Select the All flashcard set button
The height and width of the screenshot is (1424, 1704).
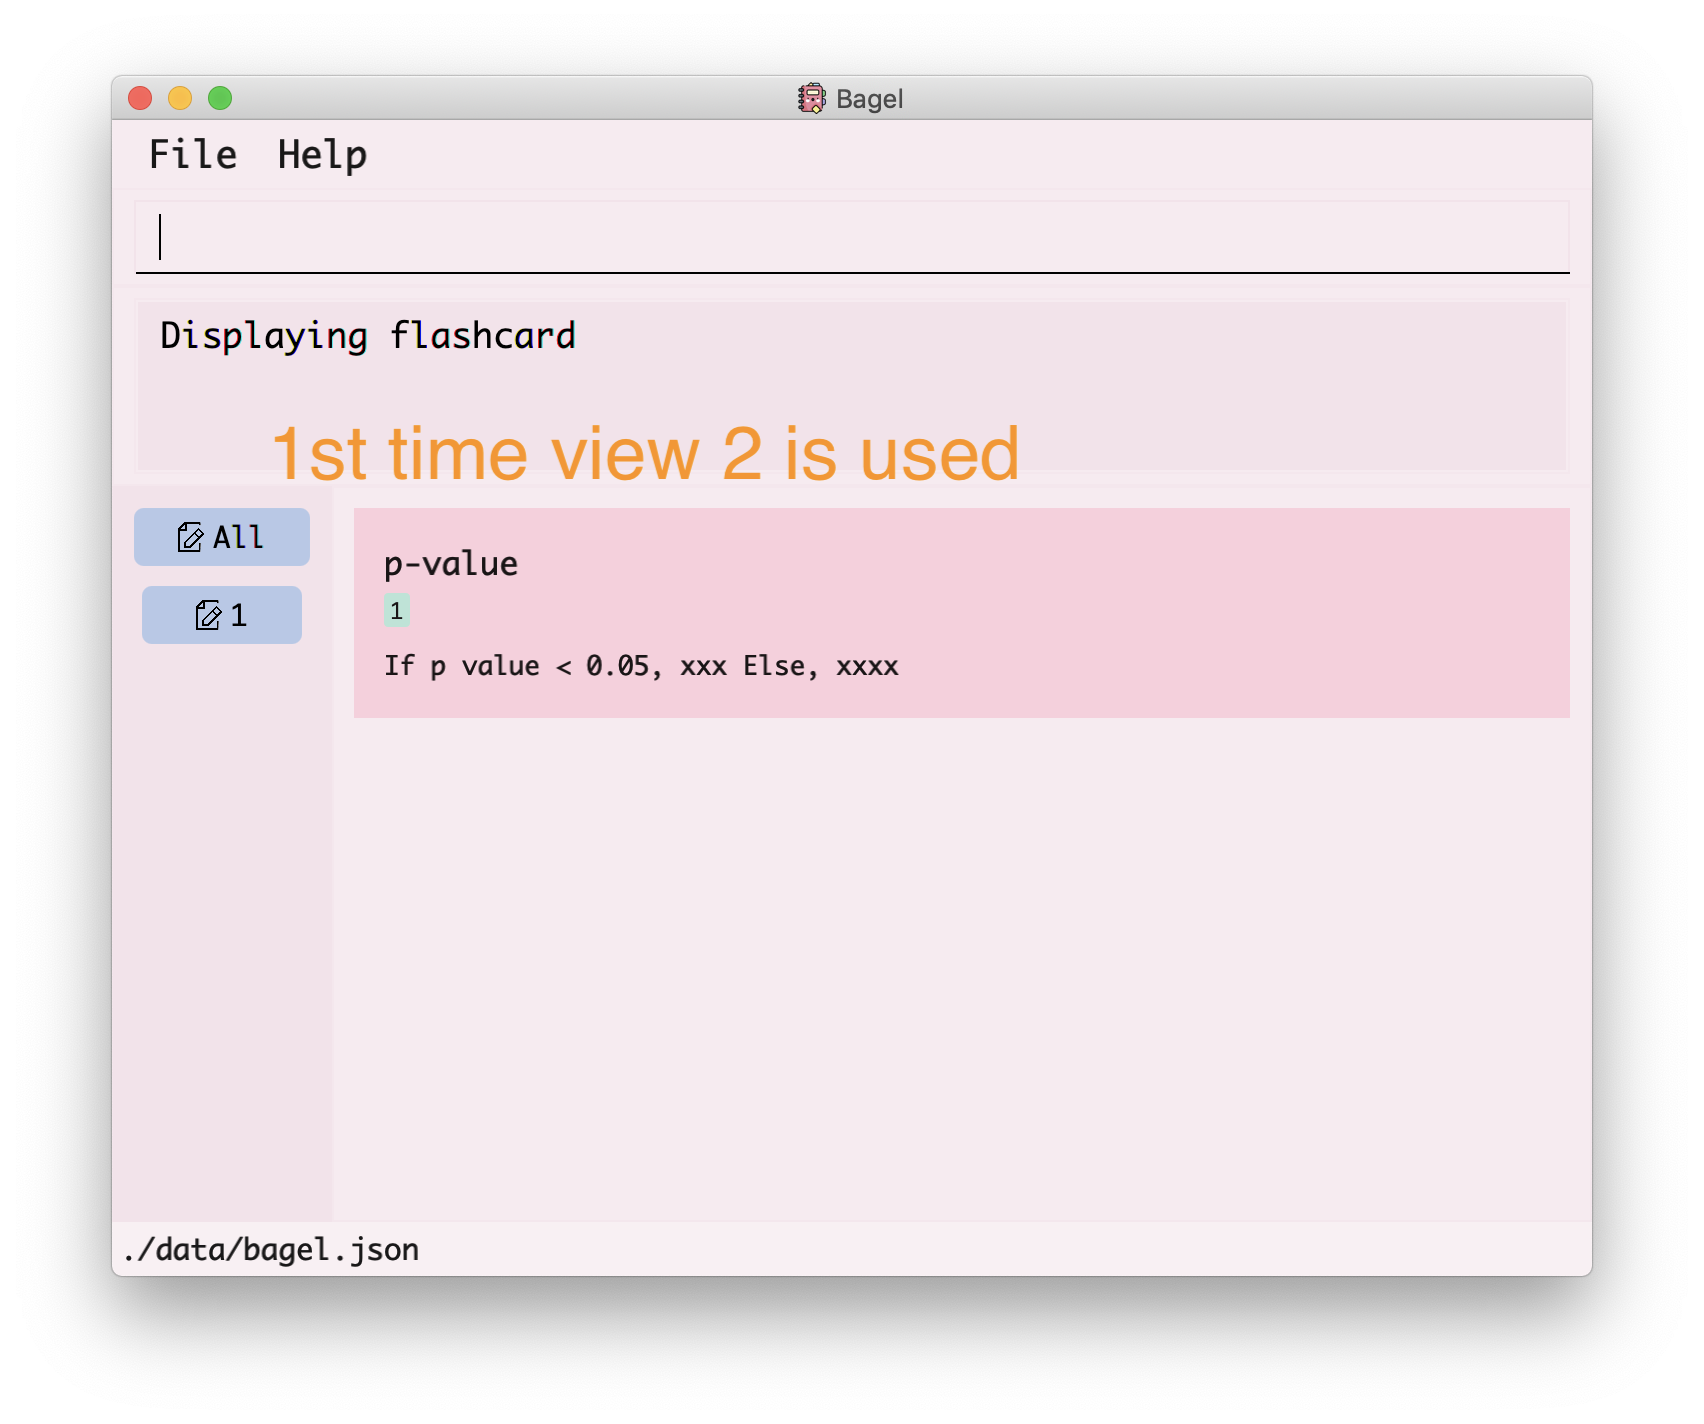tap(222, 537)
